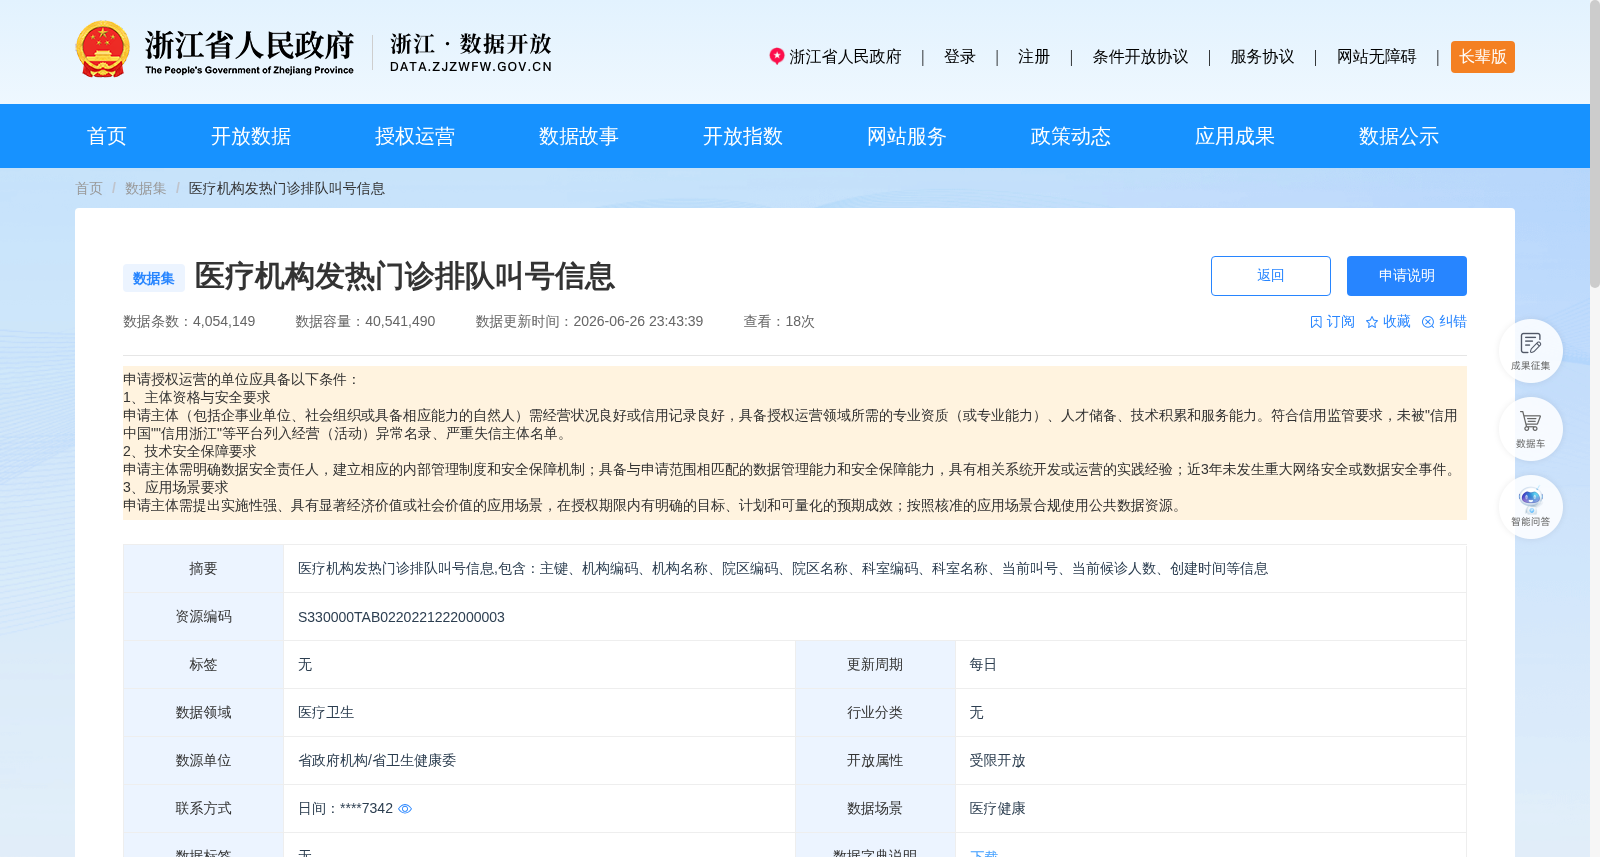
Task: Click the 登录 link
Action: [960, 57]
